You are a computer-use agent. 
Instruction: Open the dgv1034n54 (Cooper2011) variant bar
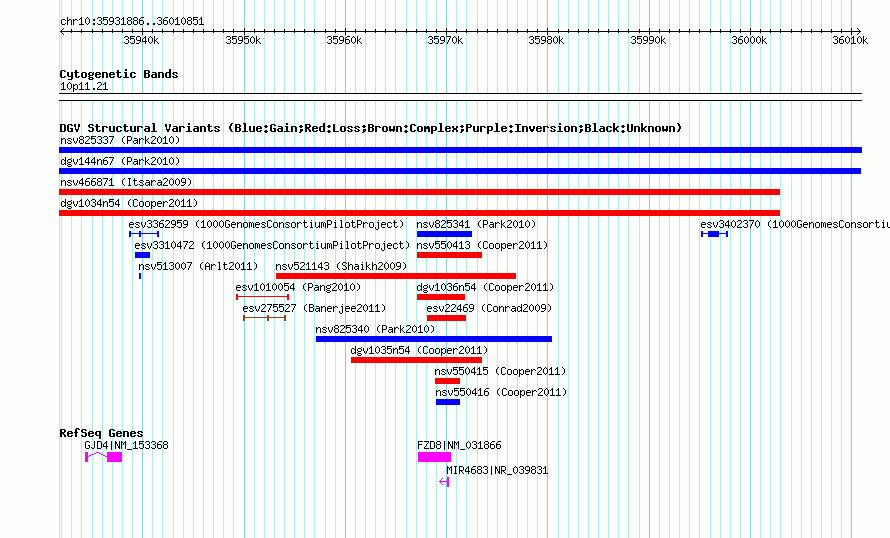coord(419,213)
